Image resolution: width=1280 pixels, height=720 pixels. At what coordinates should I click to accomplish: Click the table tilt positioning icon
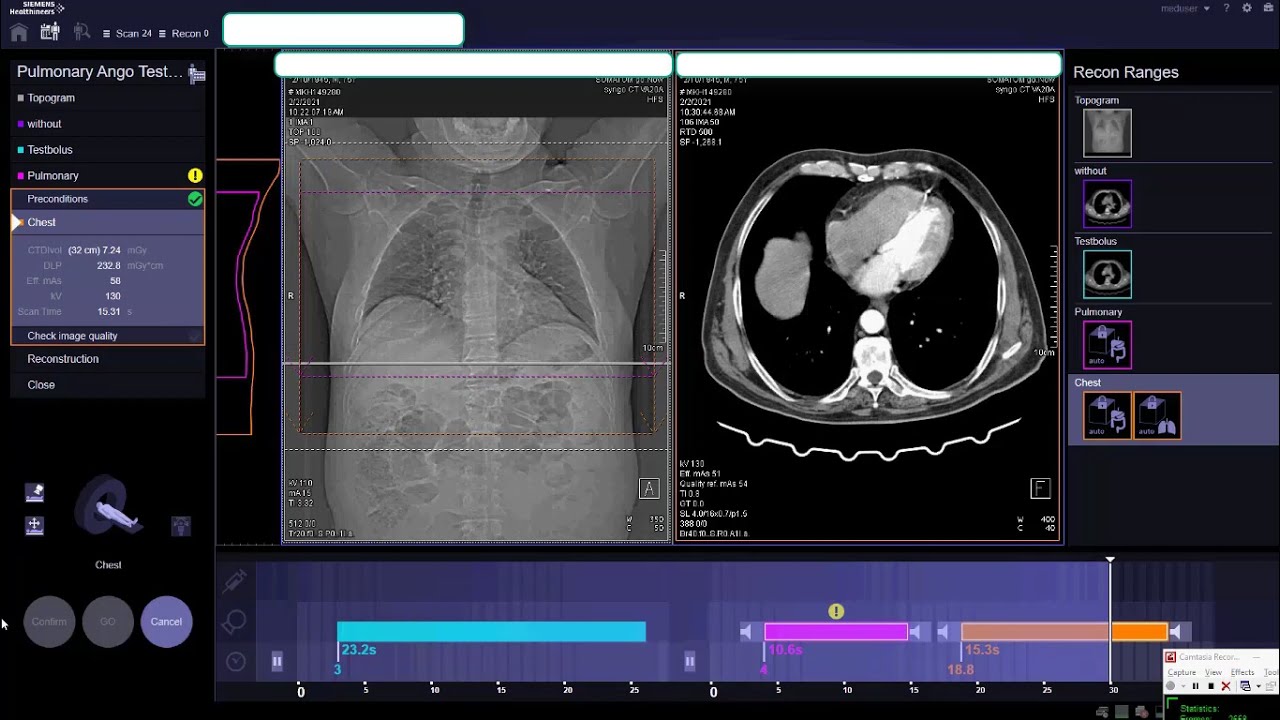pyautogui.click(x=35, y=492)
